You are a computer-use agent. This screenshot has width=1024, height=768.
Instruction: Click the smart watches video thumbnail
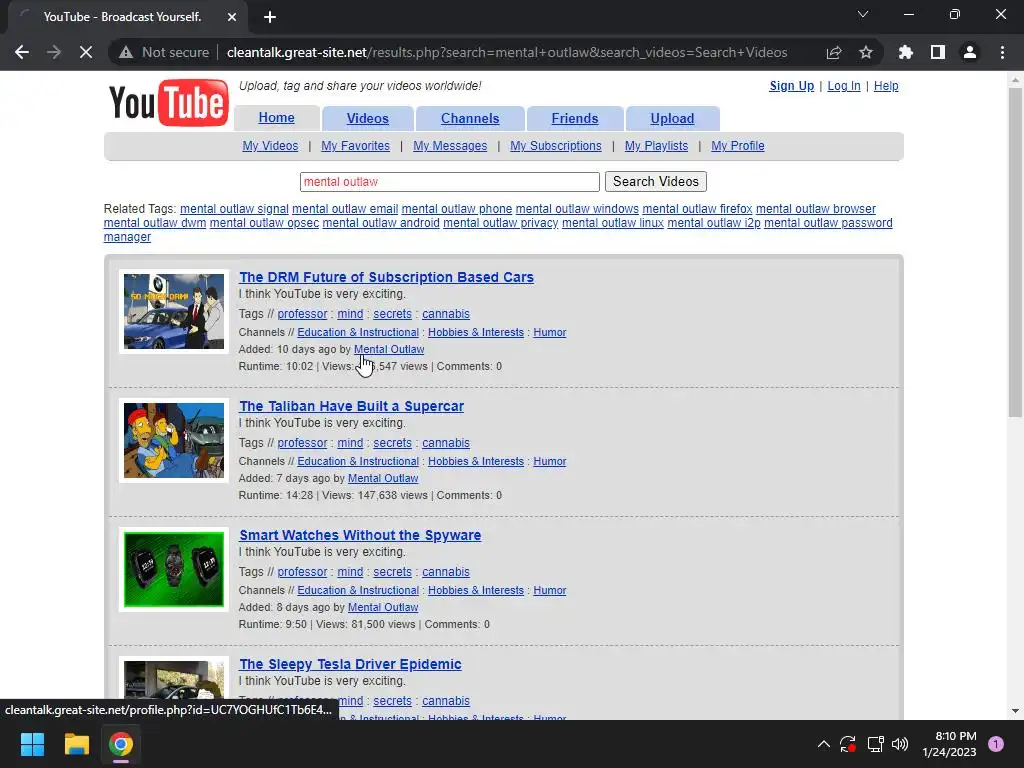pos(174,569)
